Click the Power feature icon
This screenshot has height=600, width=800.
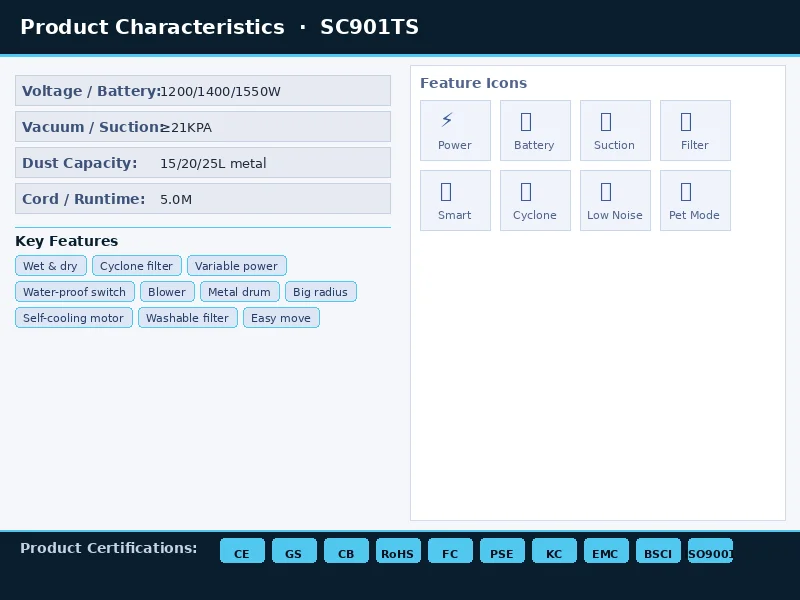(455, 131)
